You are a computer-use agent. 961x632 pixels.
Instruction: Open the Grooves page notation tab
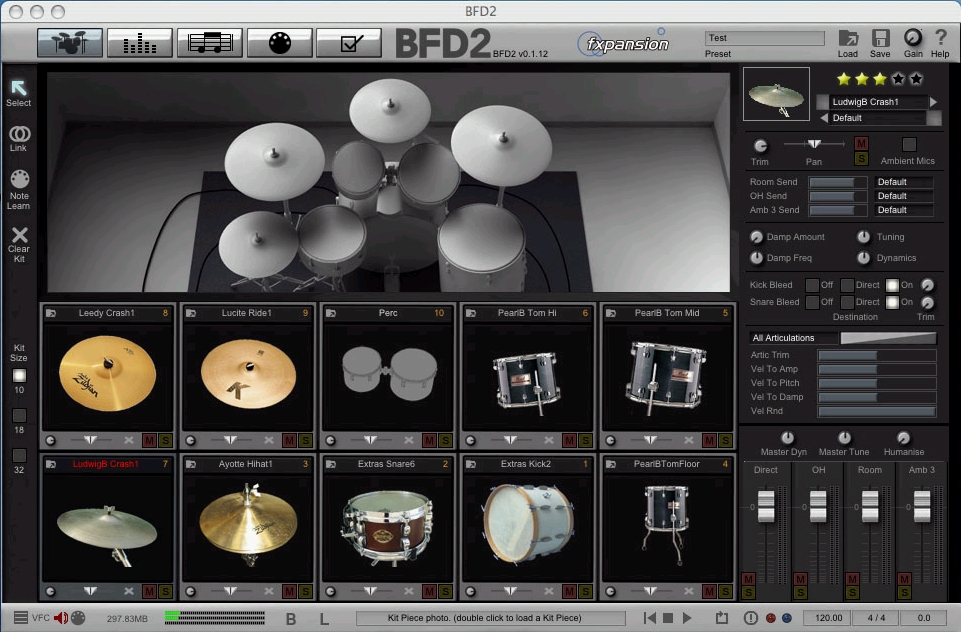[x=210, y=43]
